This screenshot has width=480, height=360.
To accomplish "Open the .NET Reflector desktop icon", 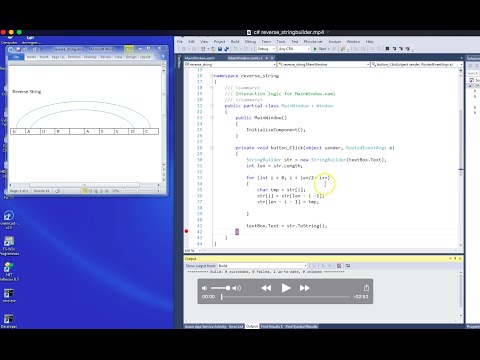I will [x=9, y=271].
